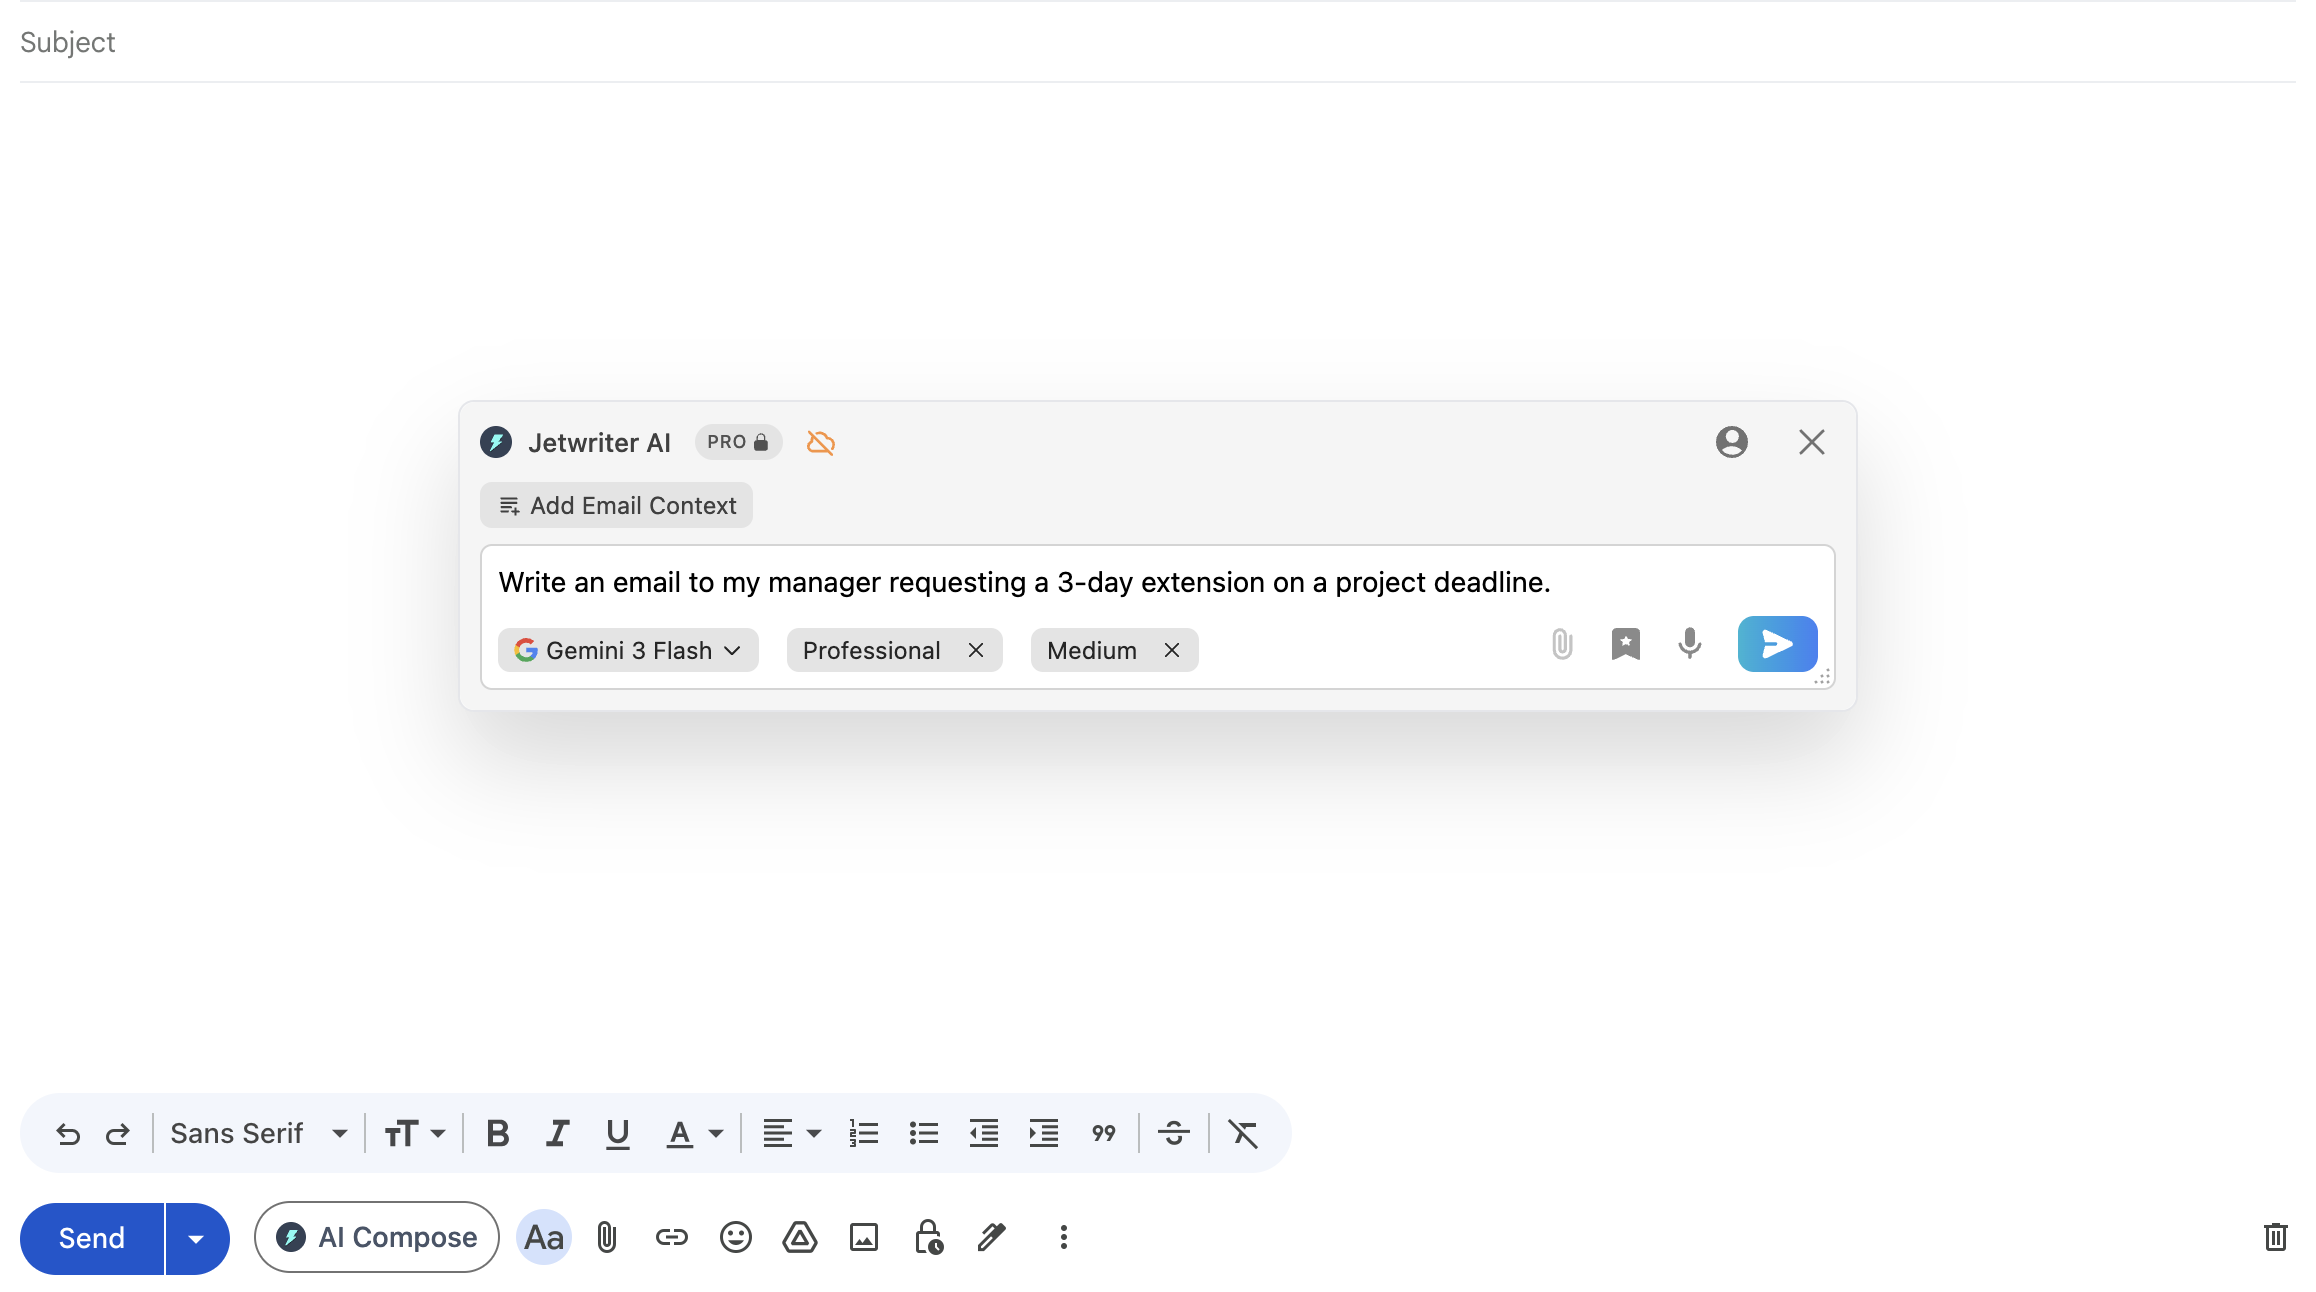Open the text size dropdown

click(415, 1134)
